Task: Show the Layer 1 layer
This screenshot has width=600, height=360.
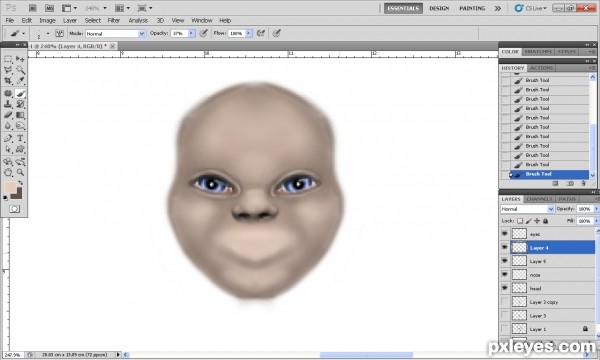Action: 505,329
